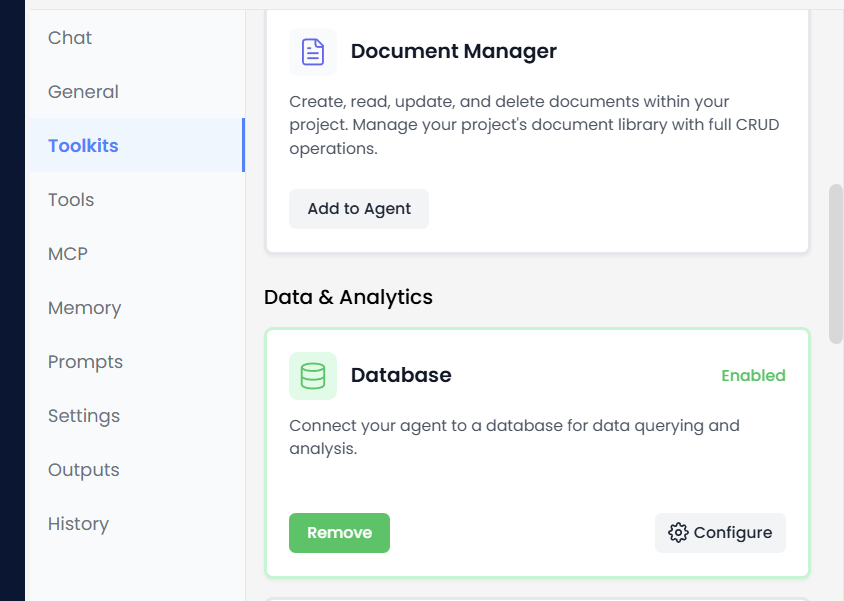This screenshot has height=601, width=844.
Task: Click the partially visible card below Database
Action: [x=537, y=595]
